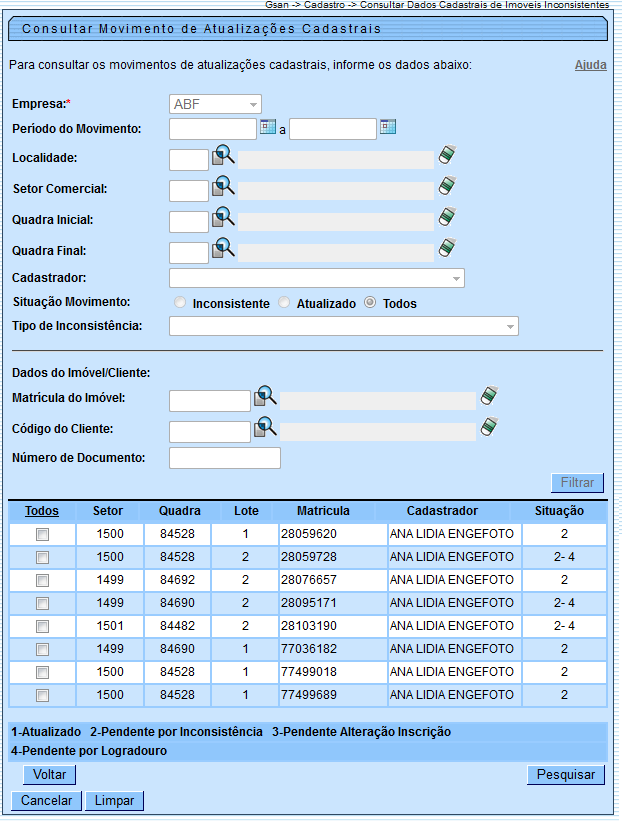The height and width of the screenshot is (826, 623).
Task: Tick the checkbox for matrícula 77499689
Action: tap(42, 695)
